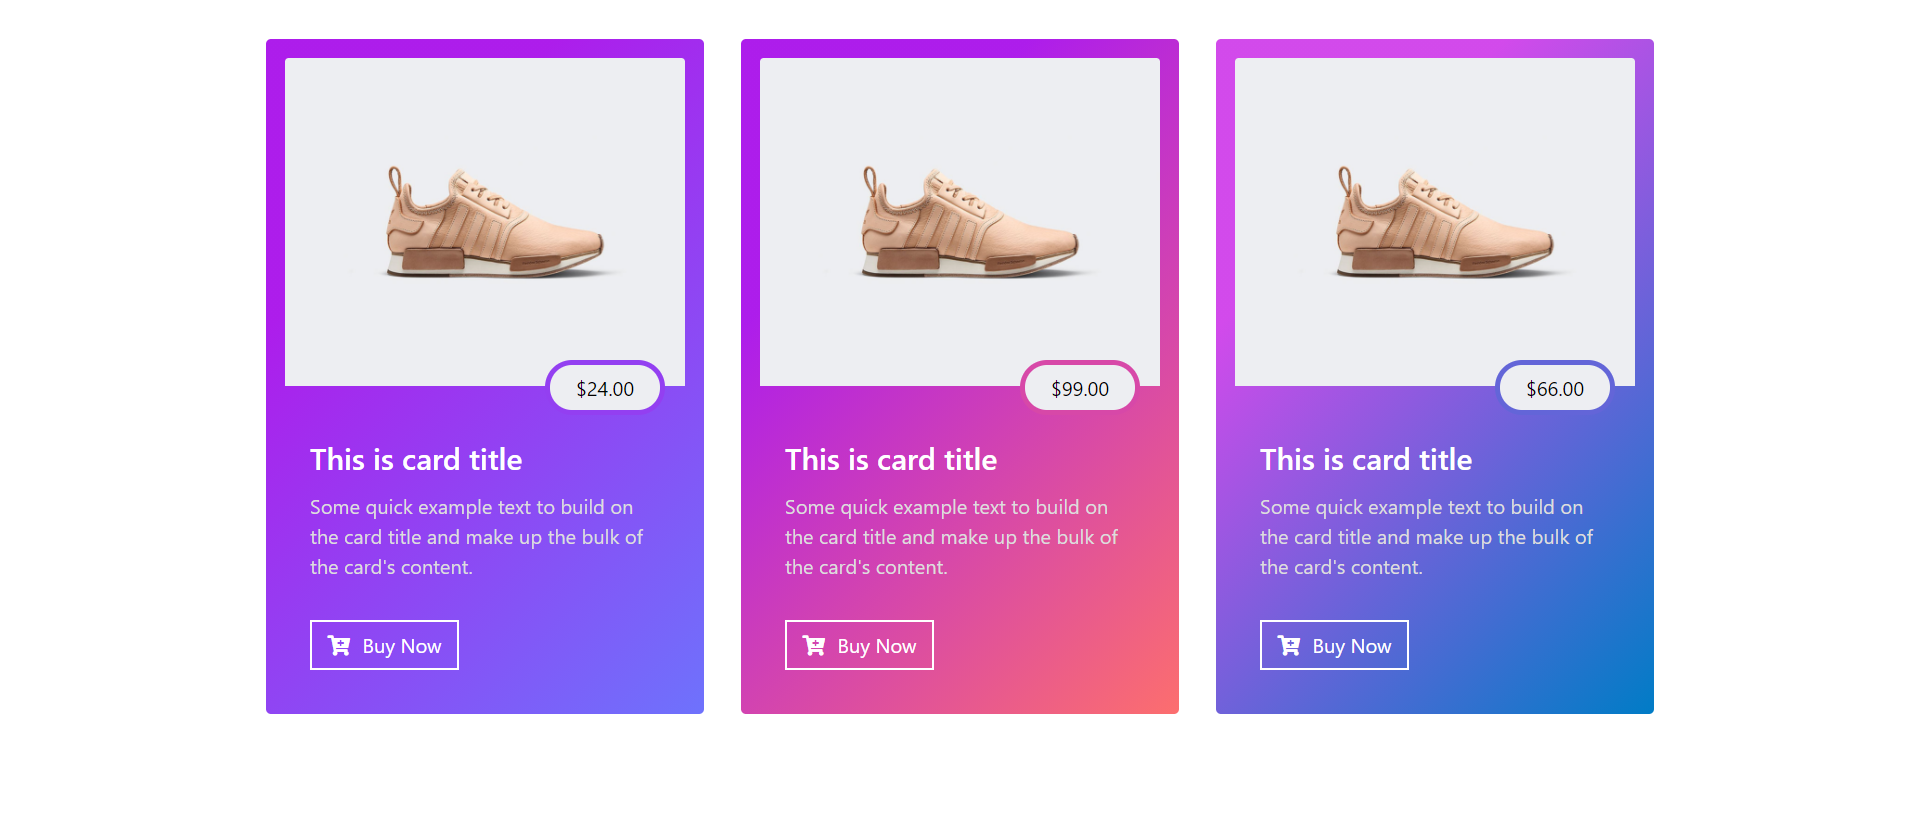Open the right card's title link
The height and width of the screenshot is (832, 1920).
tap(1365, 459)
